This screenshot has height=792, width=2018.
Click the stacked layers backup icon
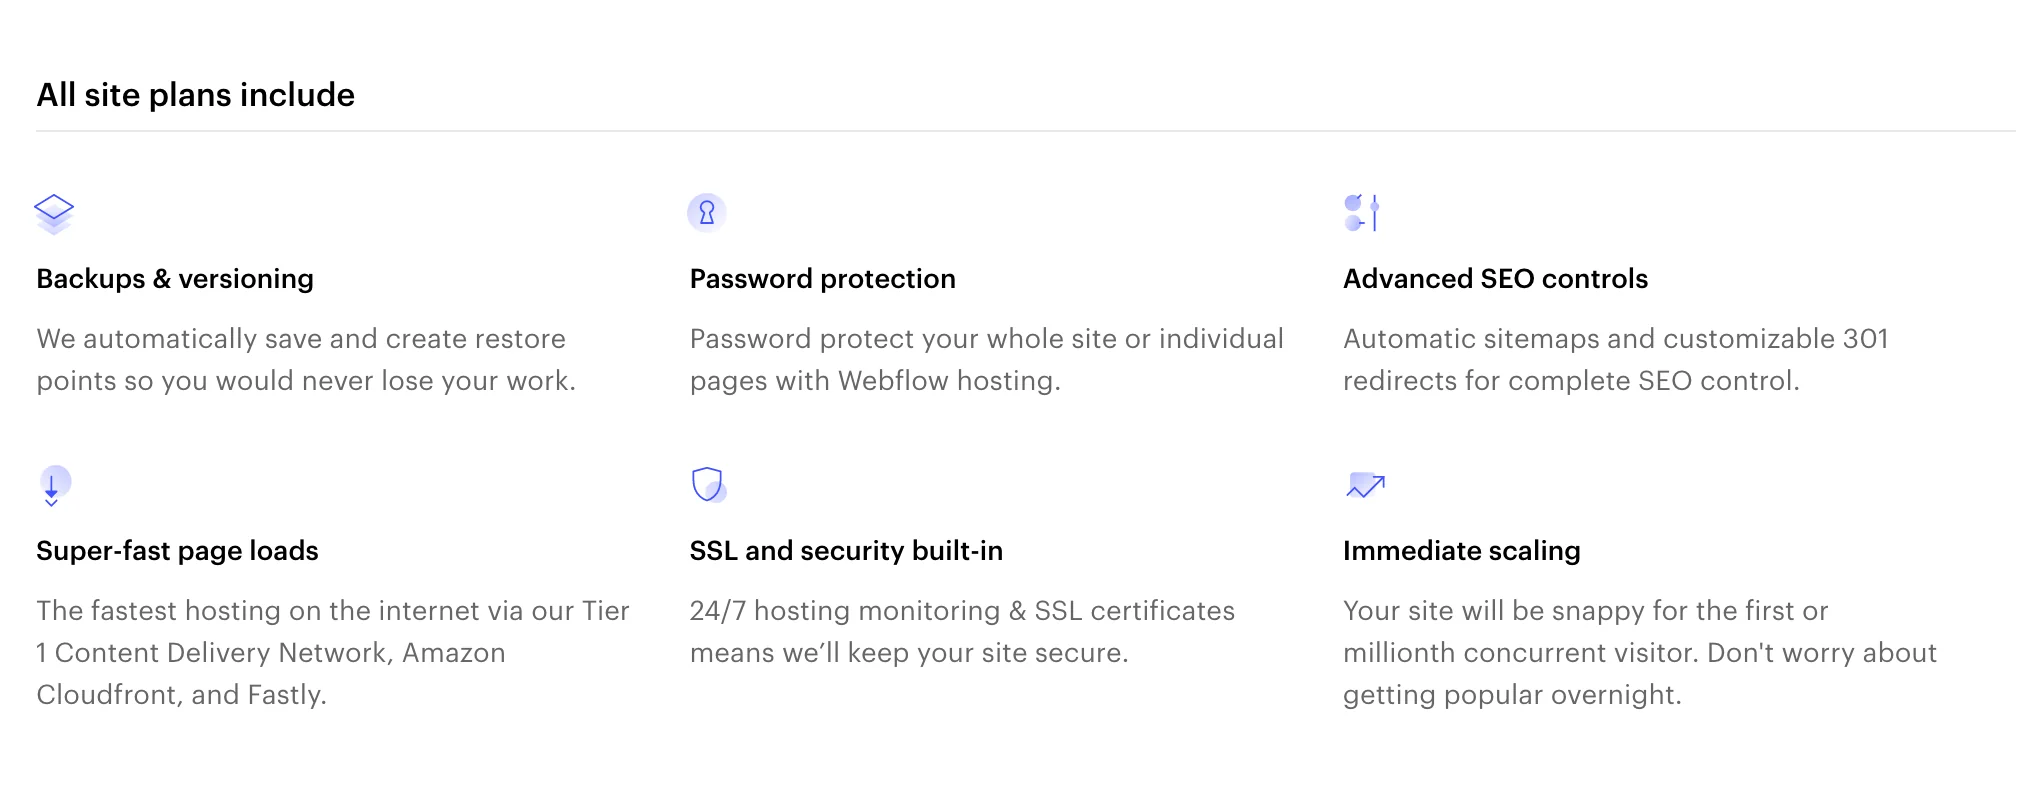[x=54, y=213]
